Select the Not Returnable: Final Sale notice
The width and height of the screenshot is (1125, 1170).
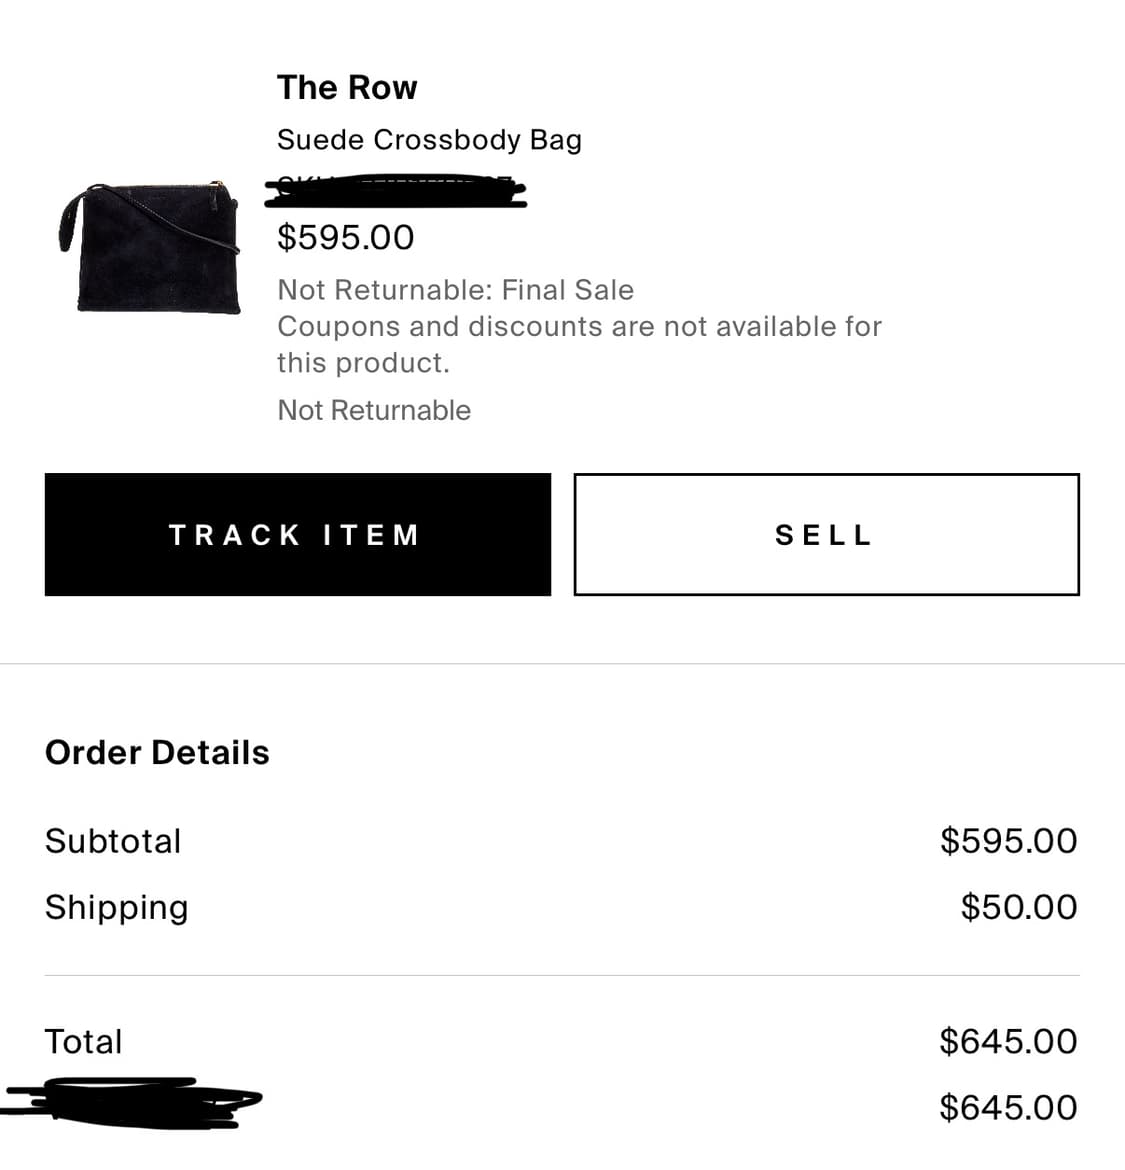(455, 290)
